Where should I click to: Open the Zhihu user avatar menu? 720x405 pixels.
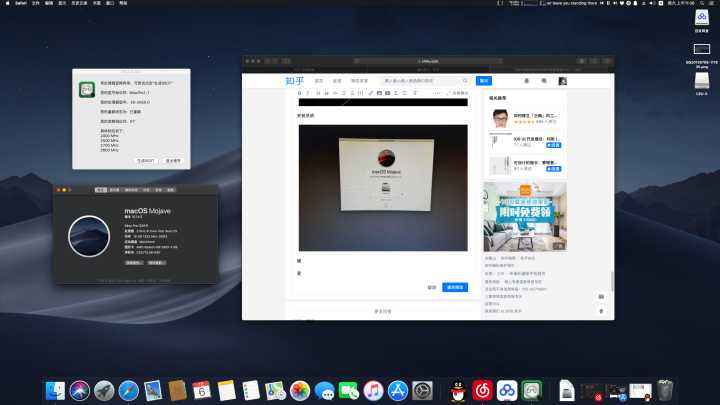562,81
